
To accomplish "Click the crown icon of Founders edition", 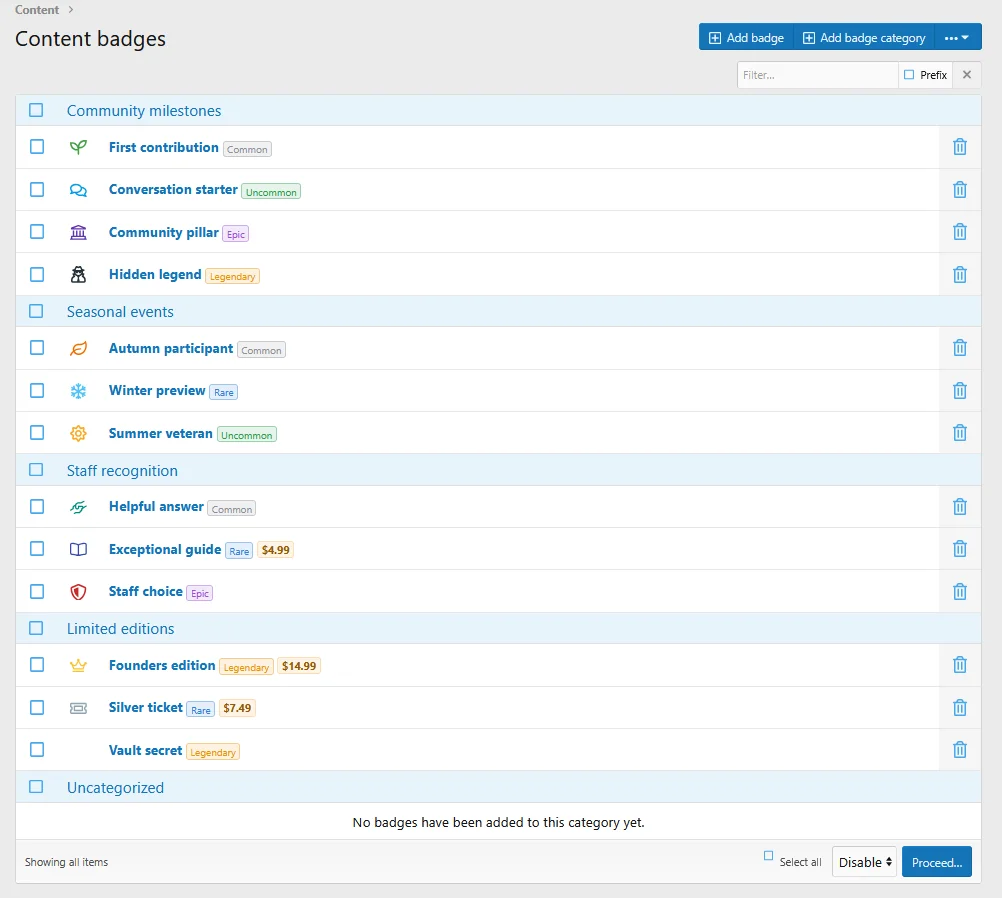I will [78, 665].
